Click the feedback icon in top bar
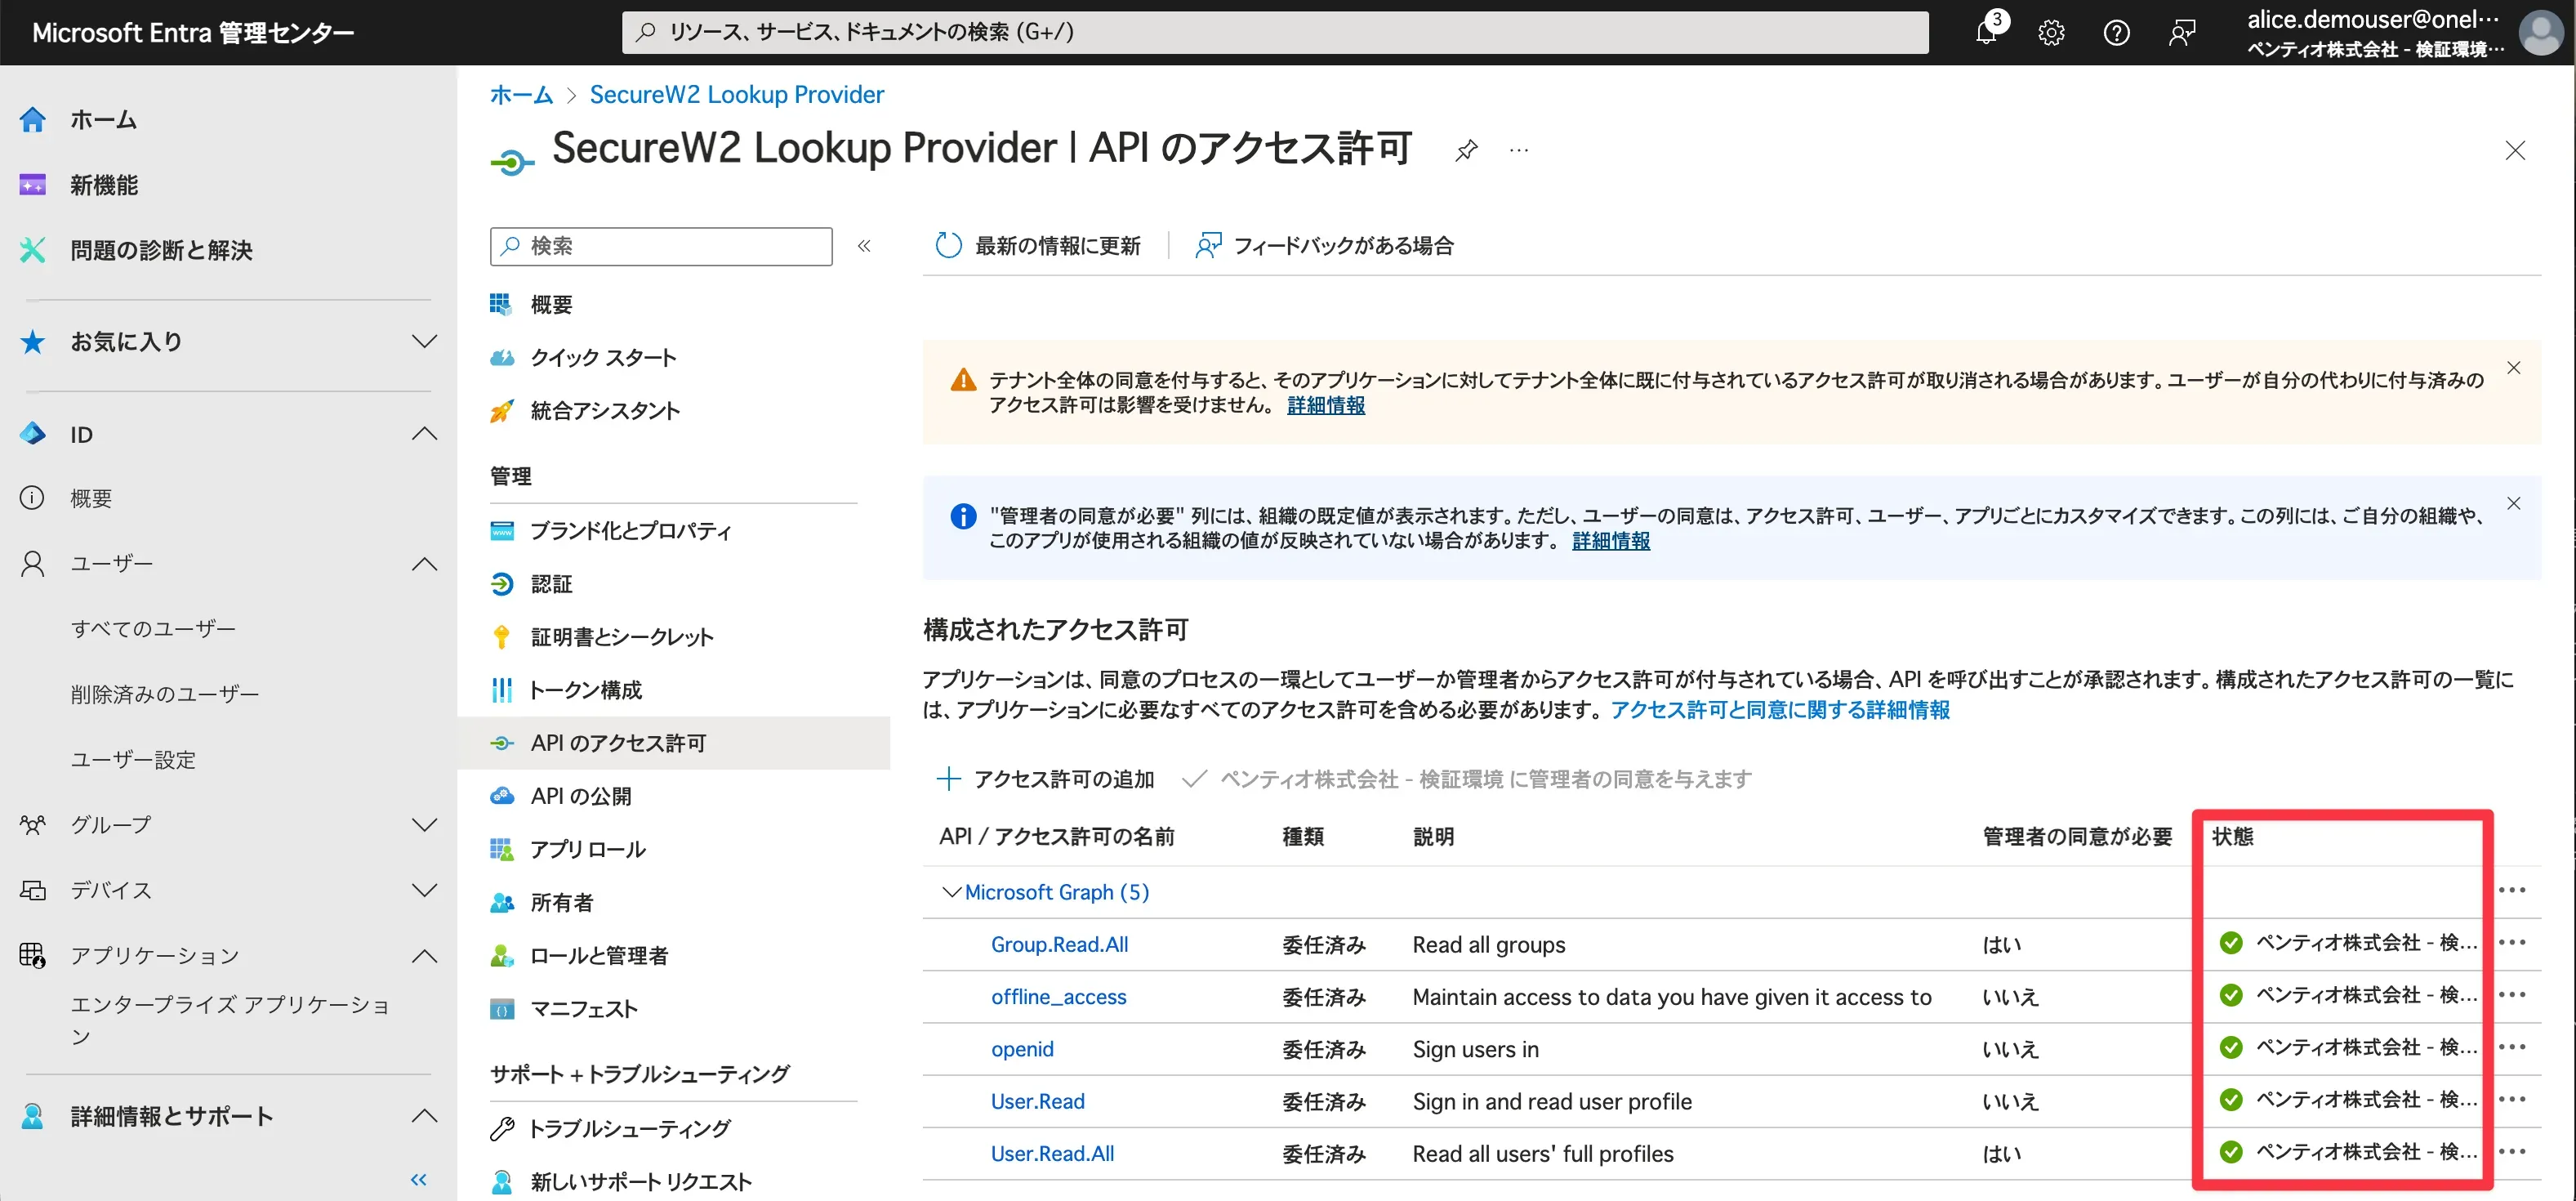Image resolution: width=2576 pixels, height=1201 pixels. pos(2182,32)
